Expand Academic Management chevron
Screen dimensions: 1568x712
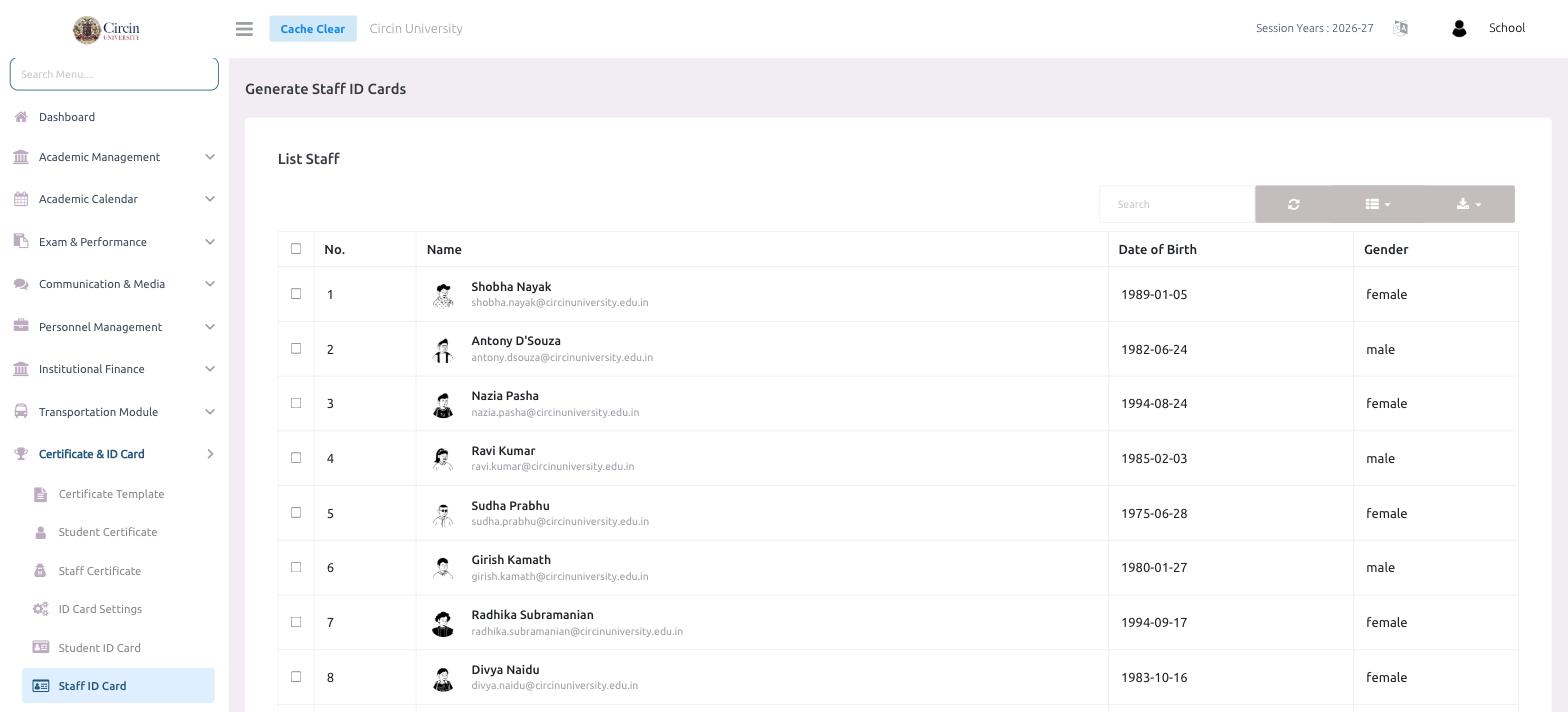(210, 157)
